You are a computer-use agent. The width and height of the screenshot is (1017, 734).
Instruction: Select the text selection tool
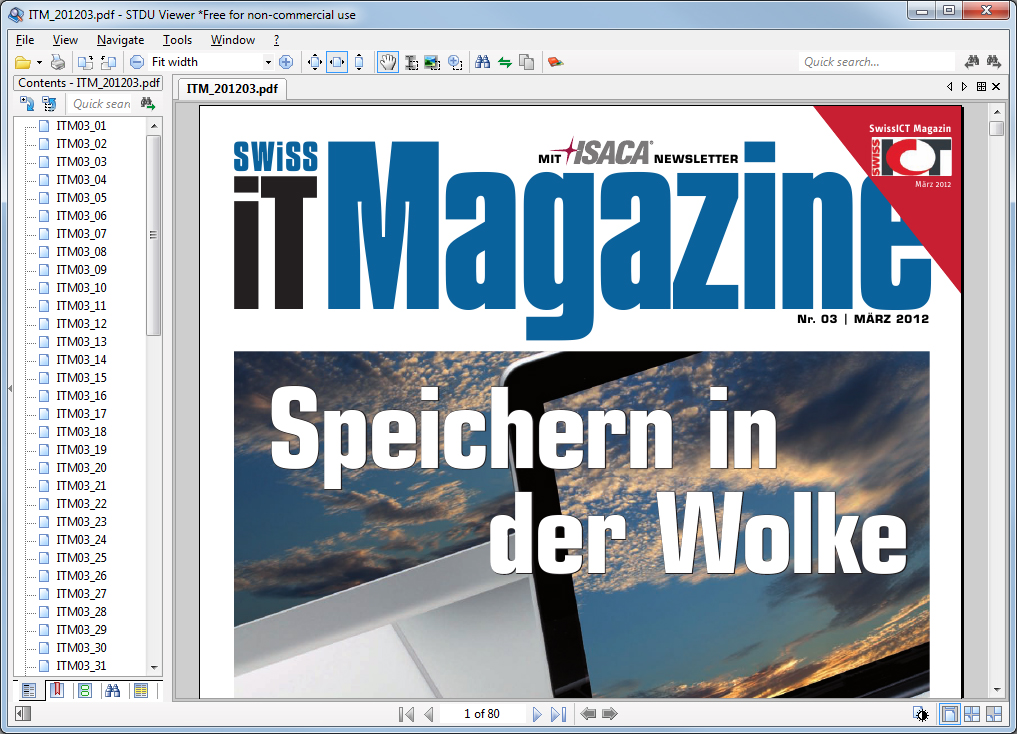[x=411, y=63]
